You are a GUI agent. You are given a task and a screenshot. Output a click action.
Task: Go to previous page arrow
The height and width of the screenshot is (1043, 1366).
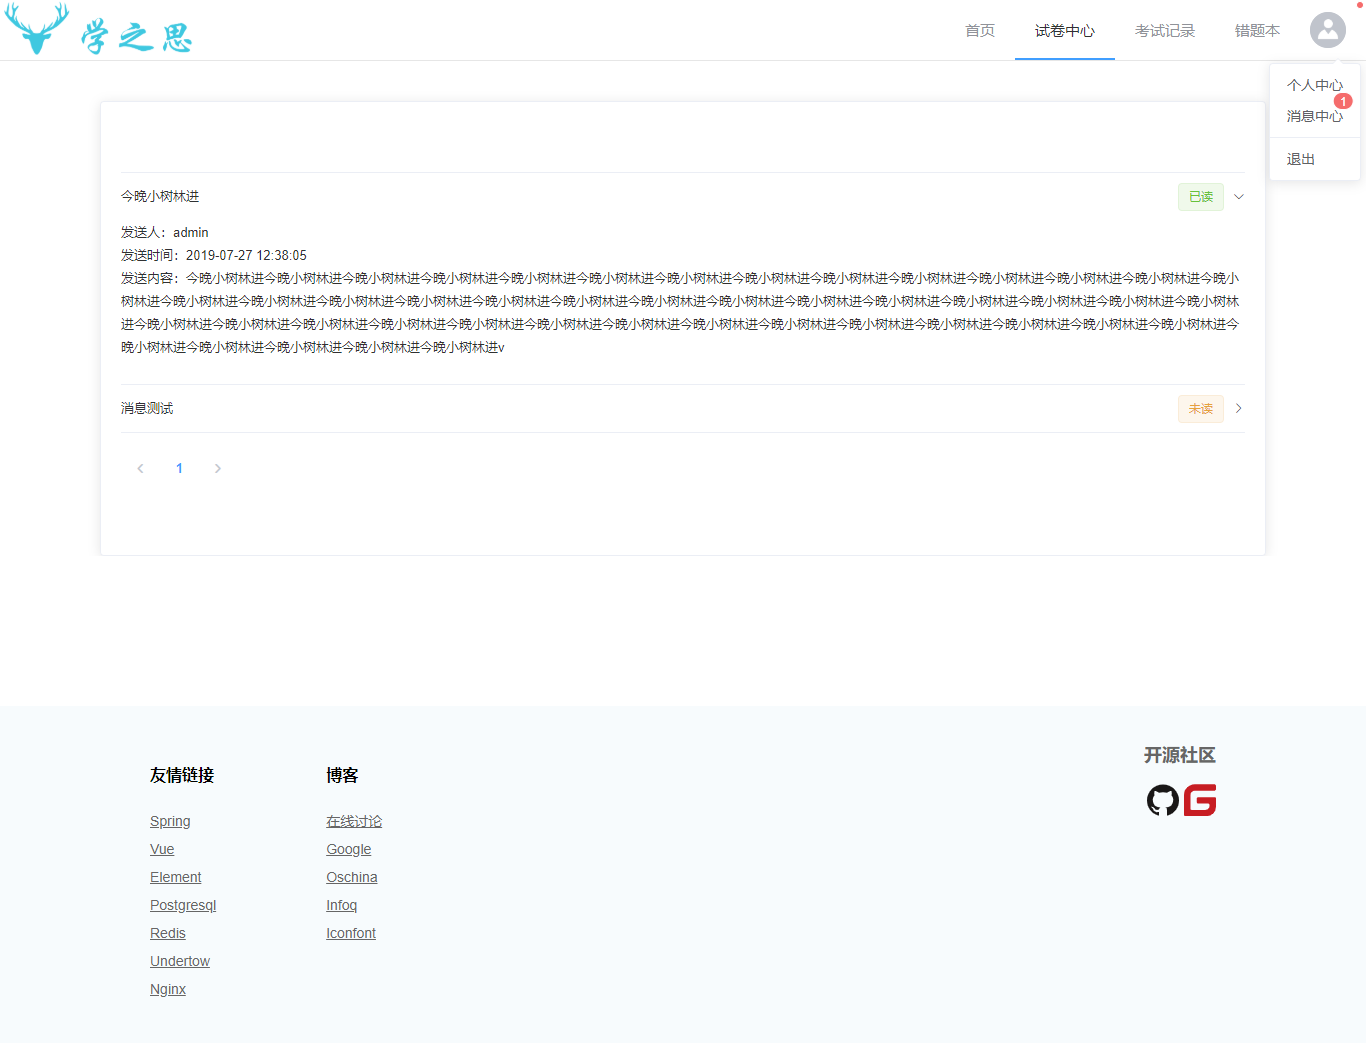140,468
